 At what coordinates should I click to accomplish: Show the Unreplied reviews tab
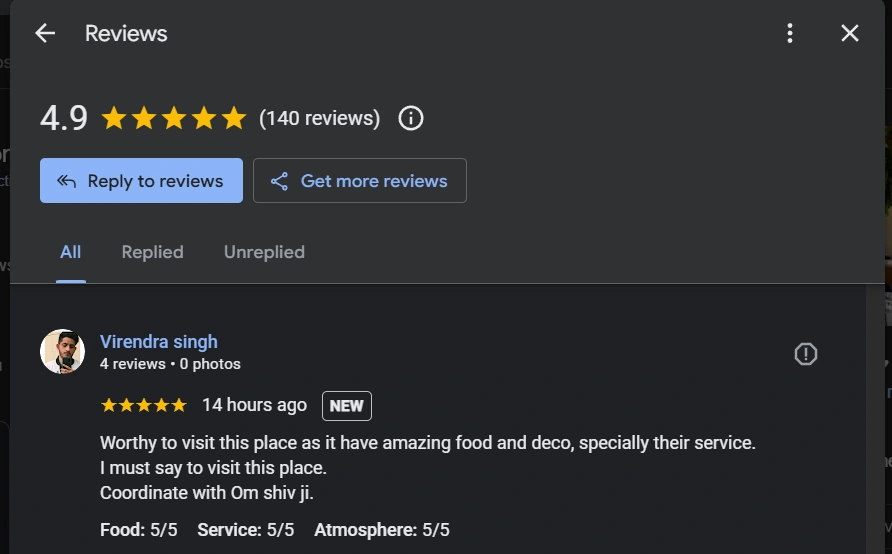(264, 252)
